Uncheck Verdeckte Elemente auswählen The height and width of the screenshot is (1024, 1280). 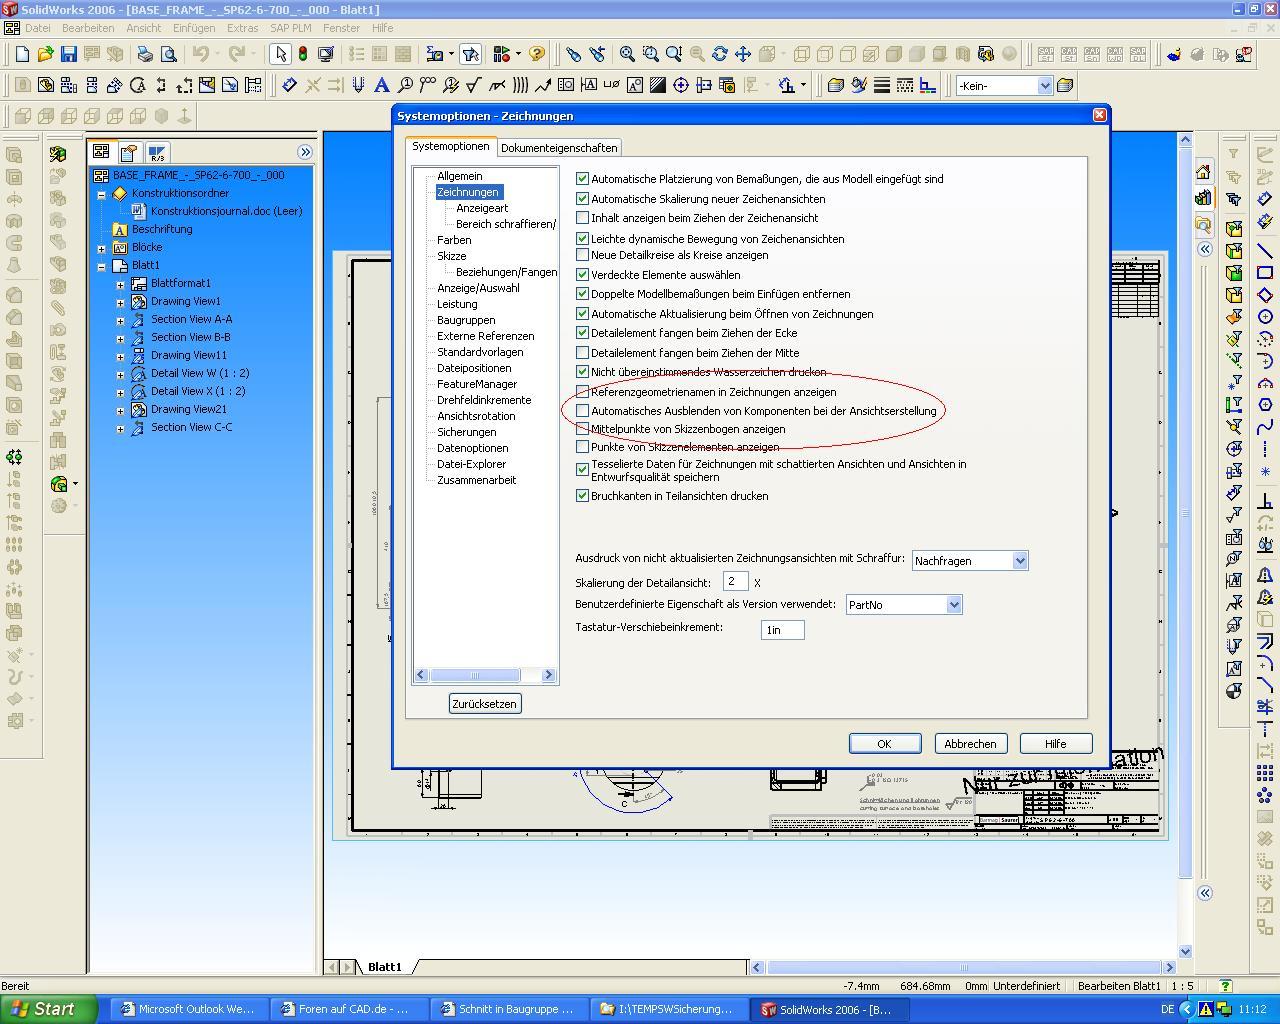(583, 275)
